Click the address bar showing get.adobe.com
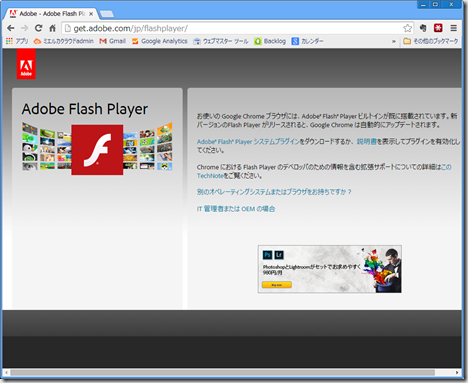 [233, 28]
